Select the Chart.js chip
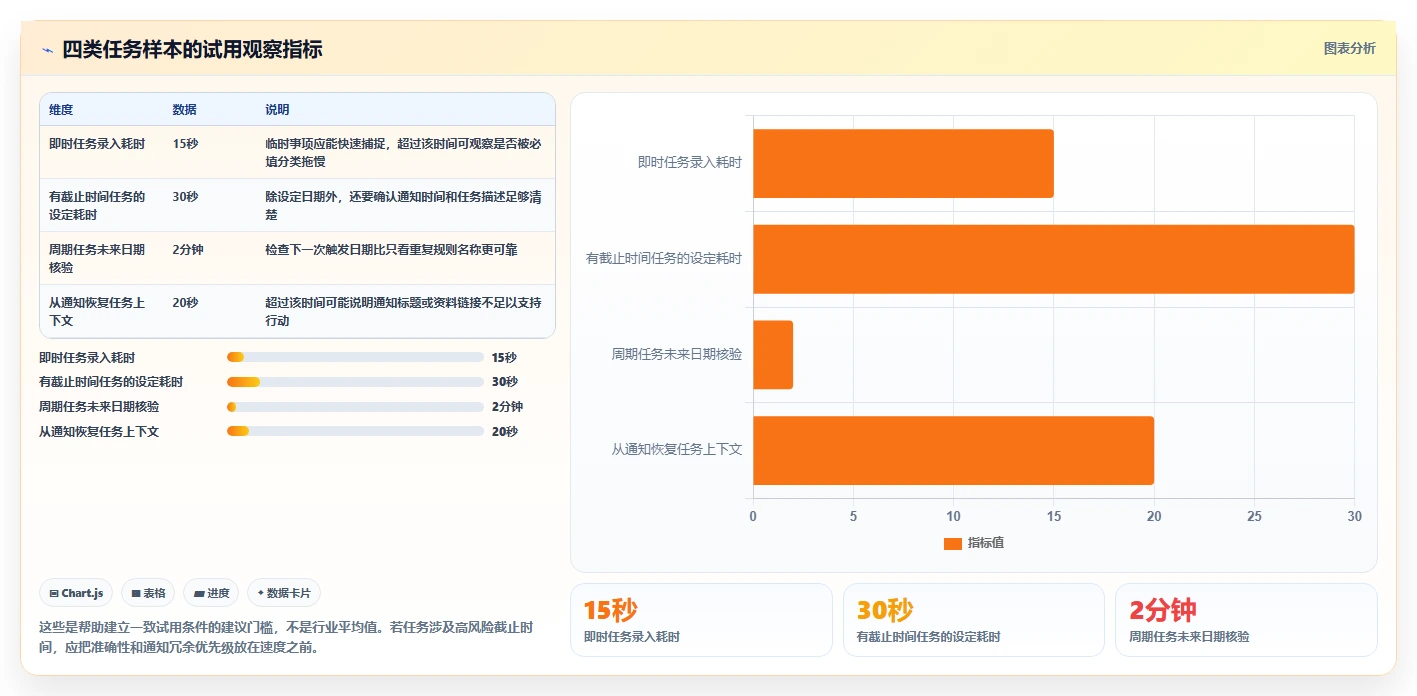The height and width of the screenshot is (696, 1417). [77, 593]
